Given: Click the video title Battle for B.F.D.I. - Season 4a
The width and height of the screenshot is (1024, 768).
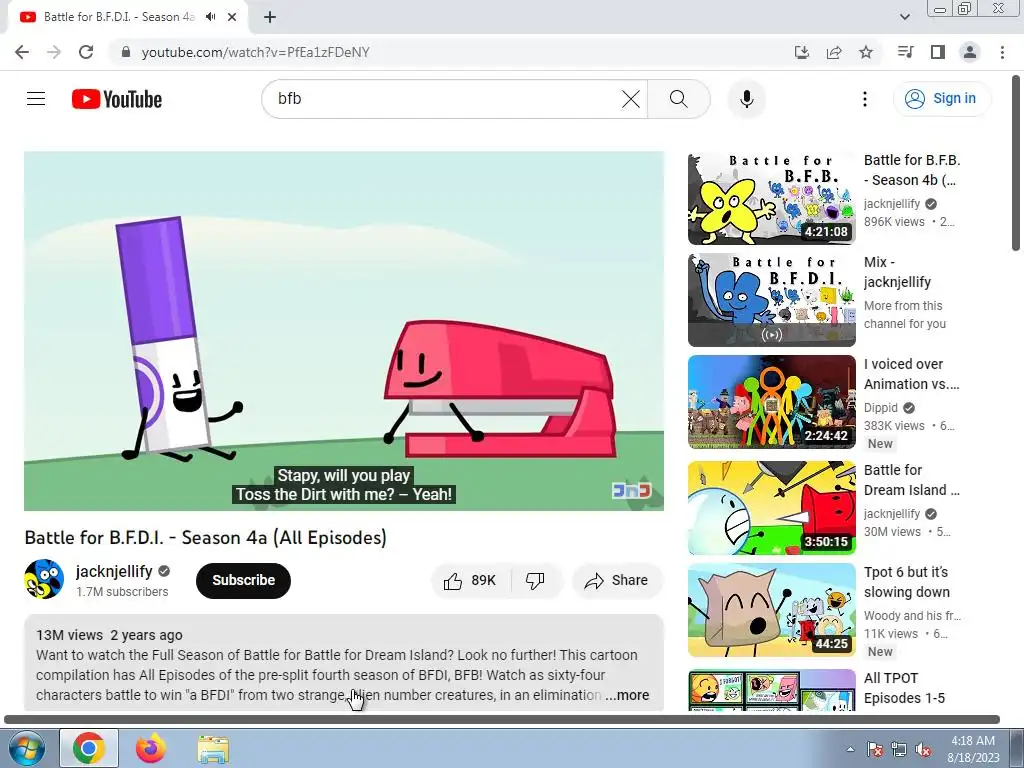Looking at the screenshot, I should [206, 538].
